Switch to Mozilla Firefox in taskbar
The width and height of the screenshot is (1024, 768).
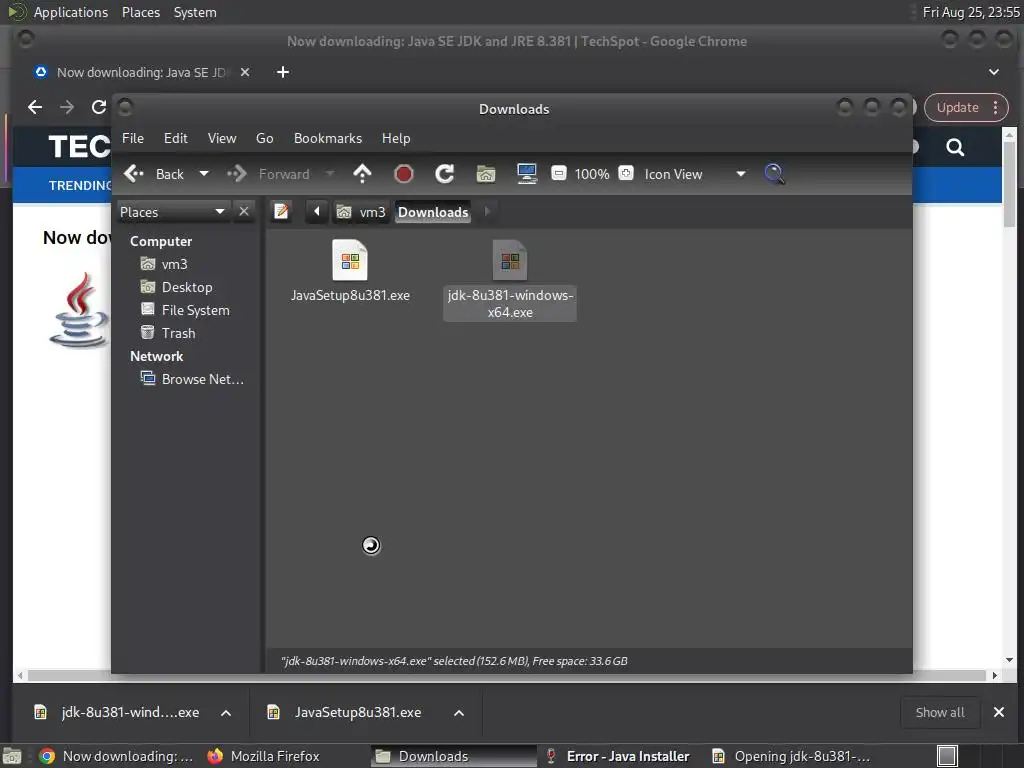coord(264,756)
